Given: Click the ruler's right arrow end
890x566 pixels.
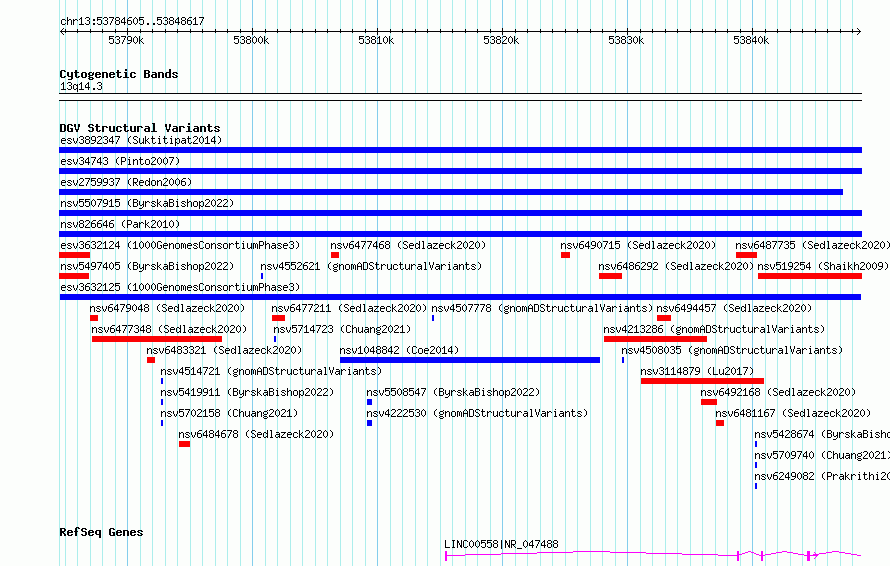Looking at the screenshot, I should pos(859,31).
